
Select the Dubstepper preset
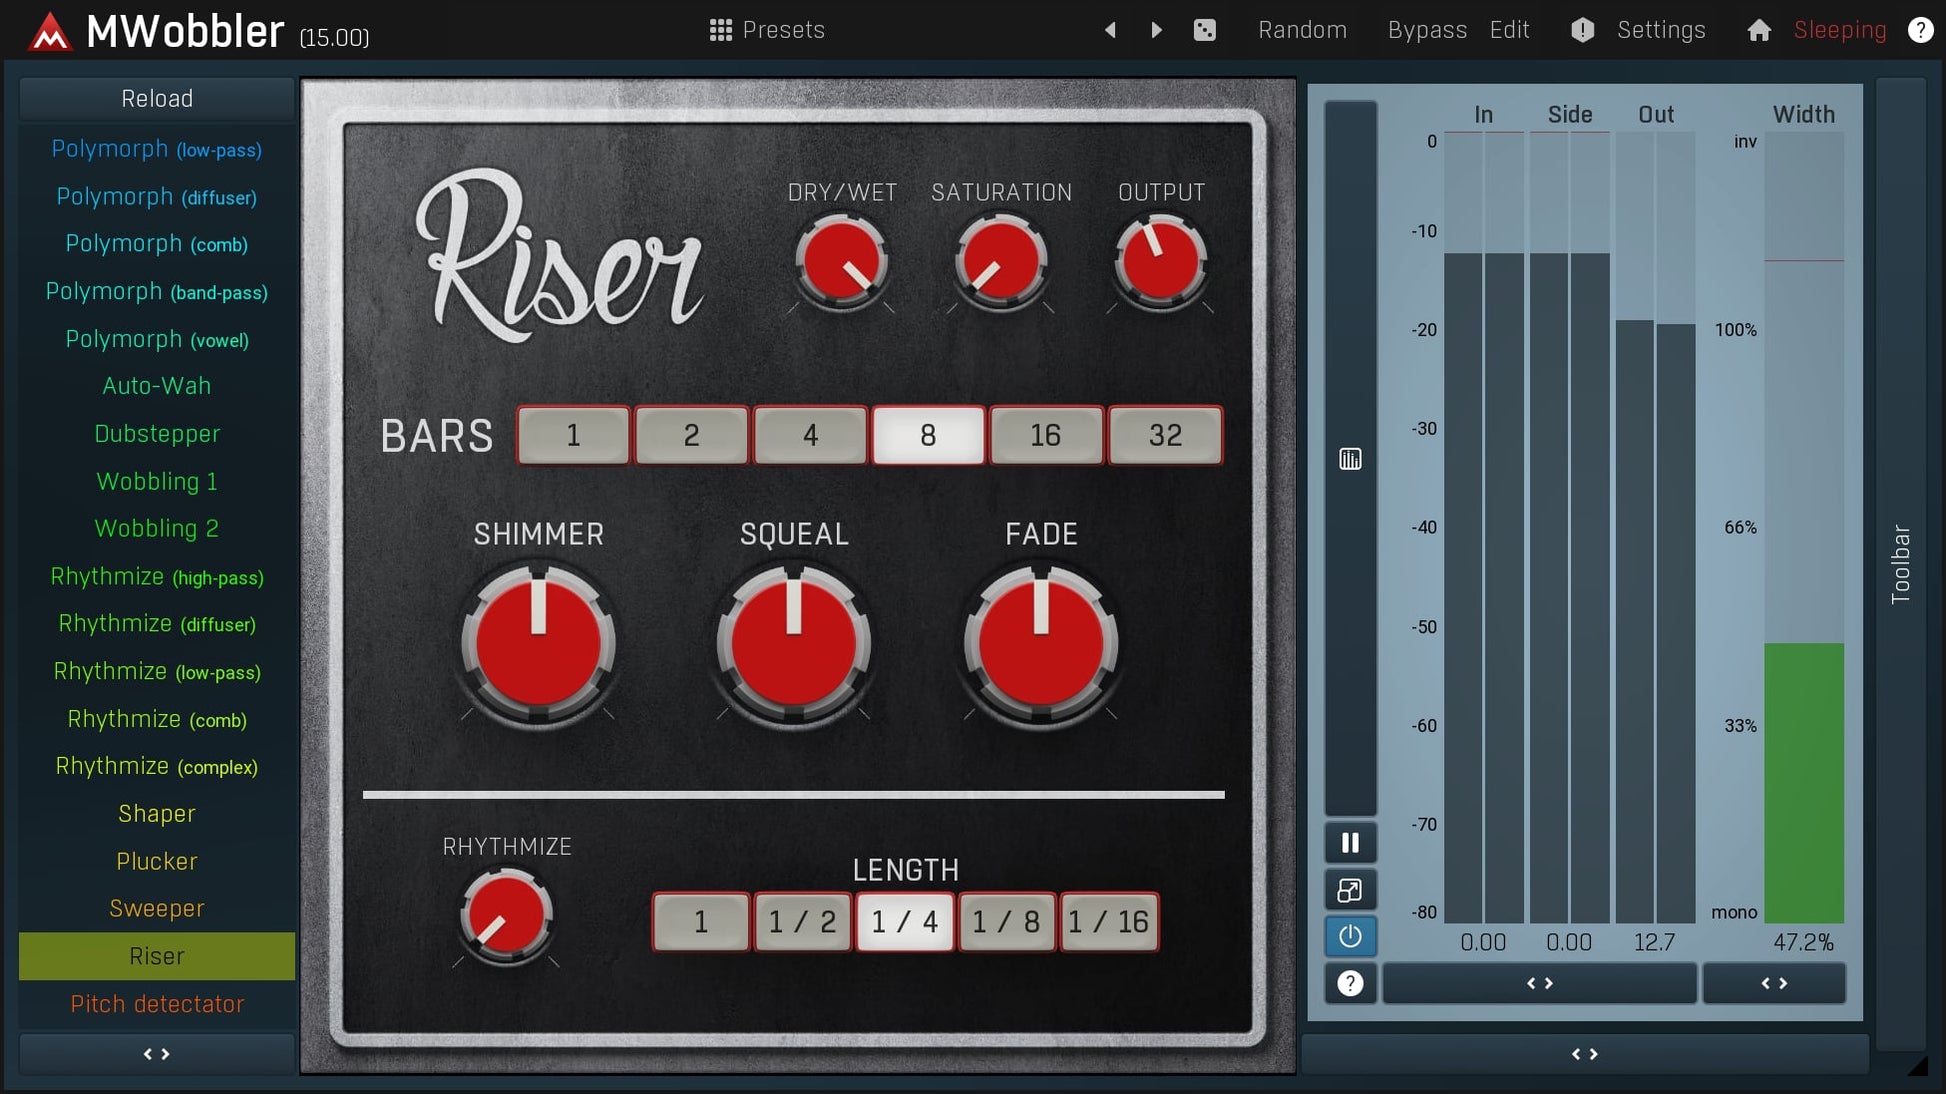point(157,434)
